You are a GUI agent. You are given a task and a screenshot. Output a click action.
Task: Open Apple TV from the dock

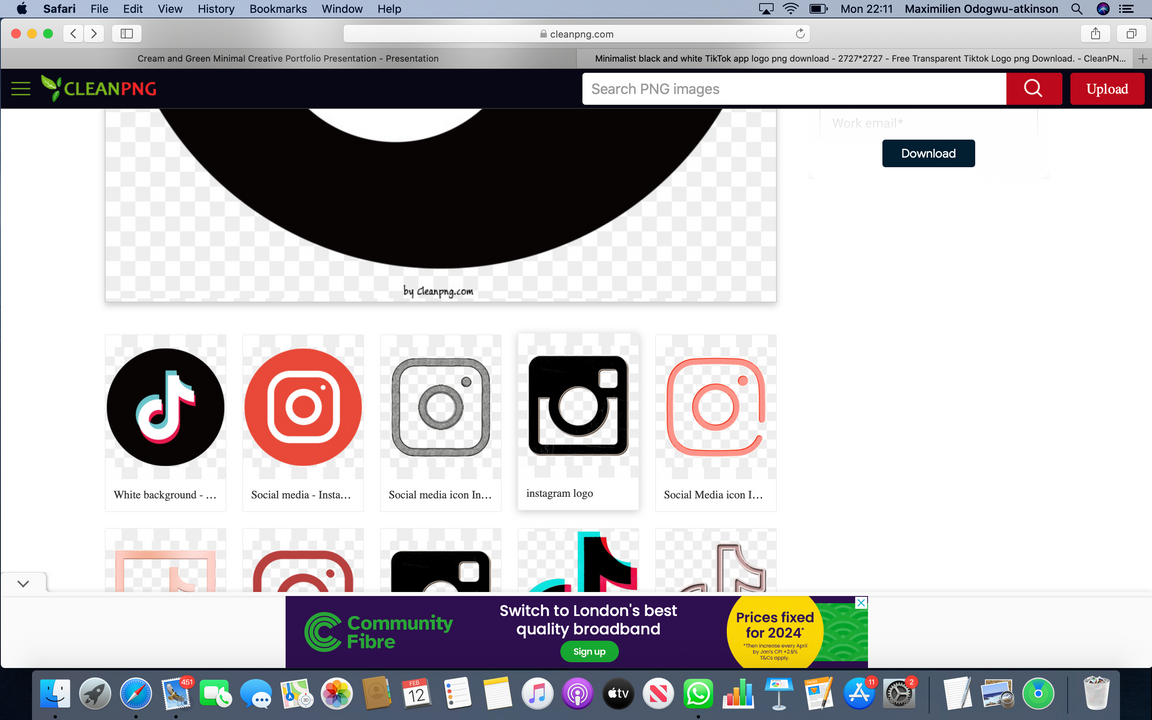618,693
